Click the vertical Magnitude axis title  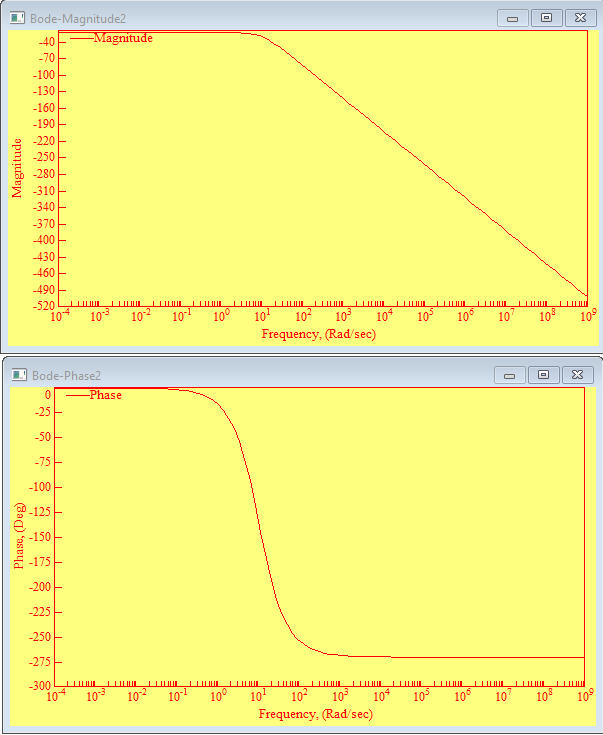[x=17, y=168]
